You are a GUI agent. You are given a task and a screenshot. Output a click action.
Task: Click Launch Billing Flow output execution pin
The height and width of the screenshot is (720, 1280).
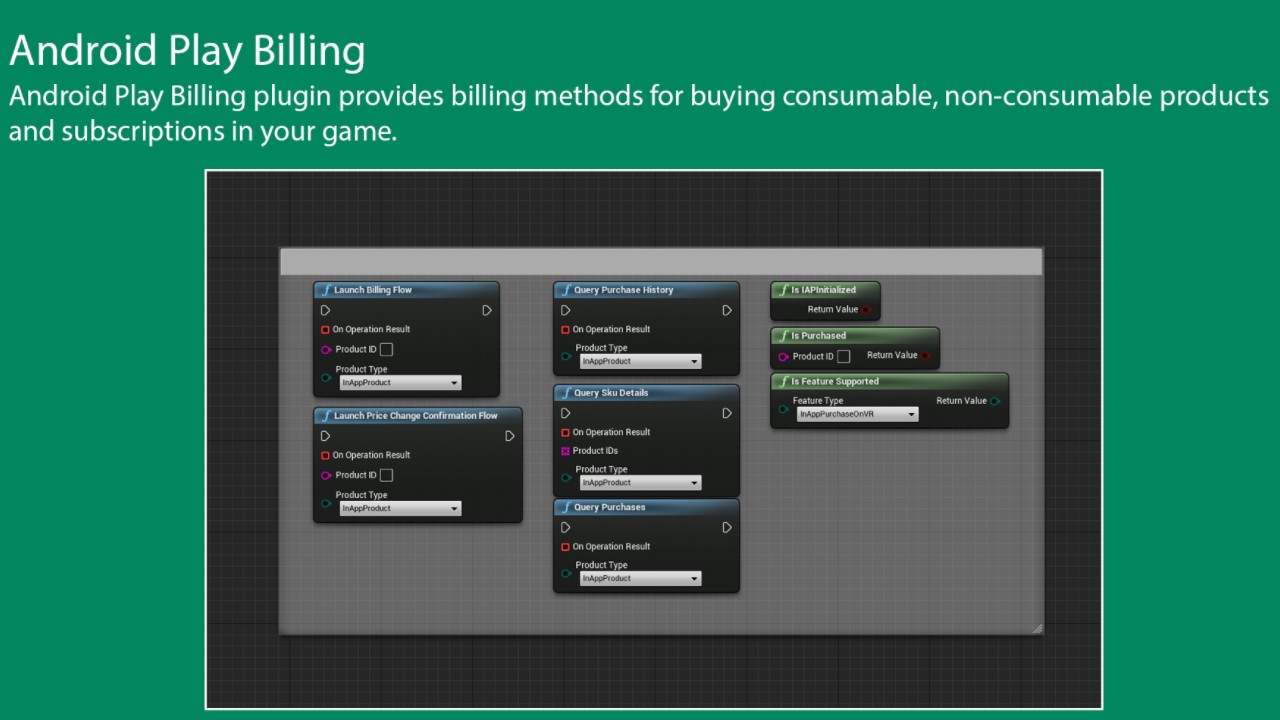487,310
